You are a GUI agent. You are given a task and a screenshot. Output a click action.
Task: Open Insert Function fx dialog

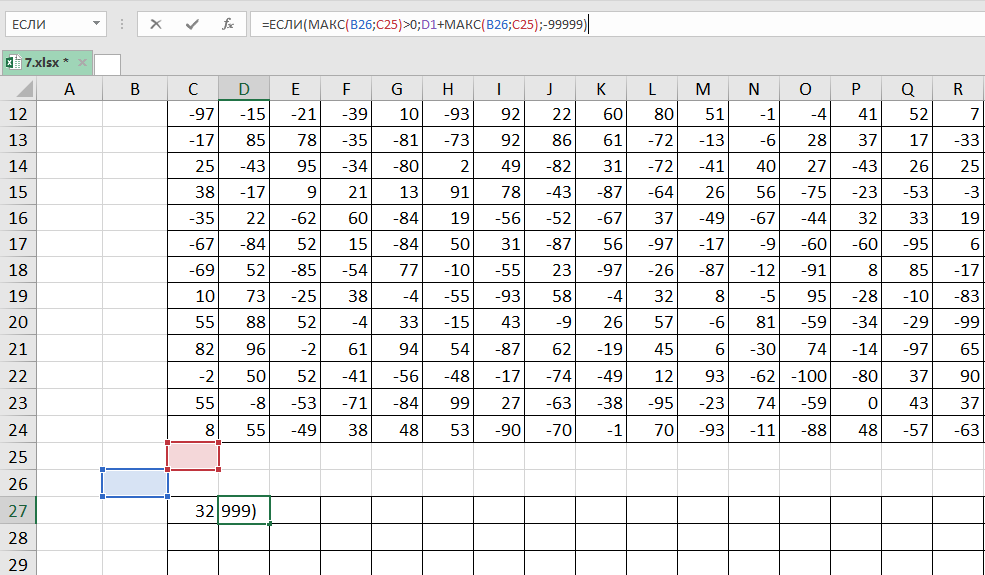[228, 24]
